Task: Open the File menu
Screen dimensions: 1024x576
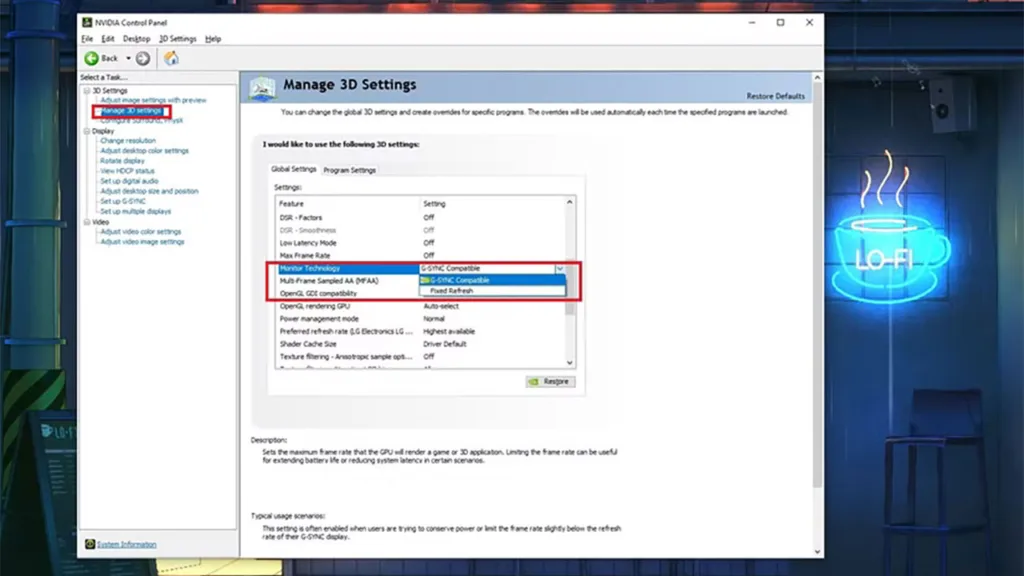Action: 87,39
